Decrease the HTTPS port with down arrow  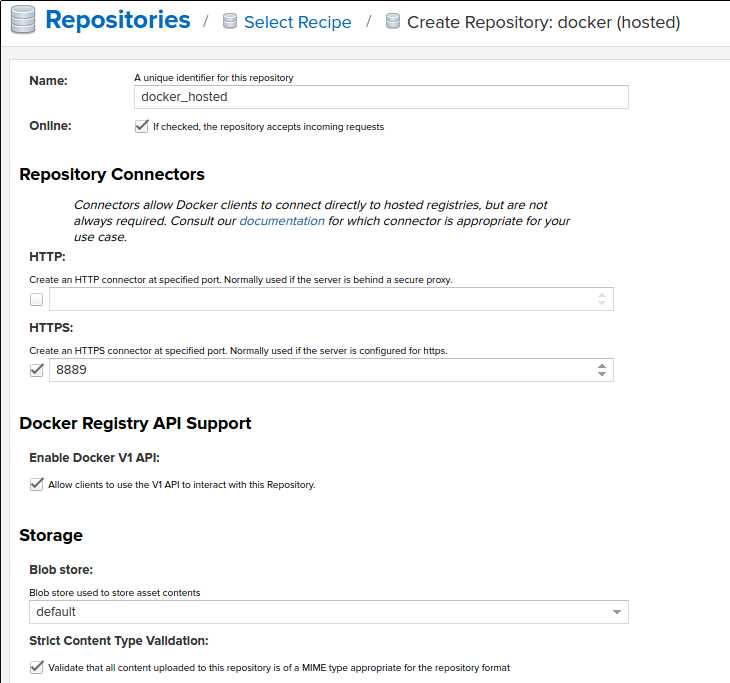(x=601, y=375)
